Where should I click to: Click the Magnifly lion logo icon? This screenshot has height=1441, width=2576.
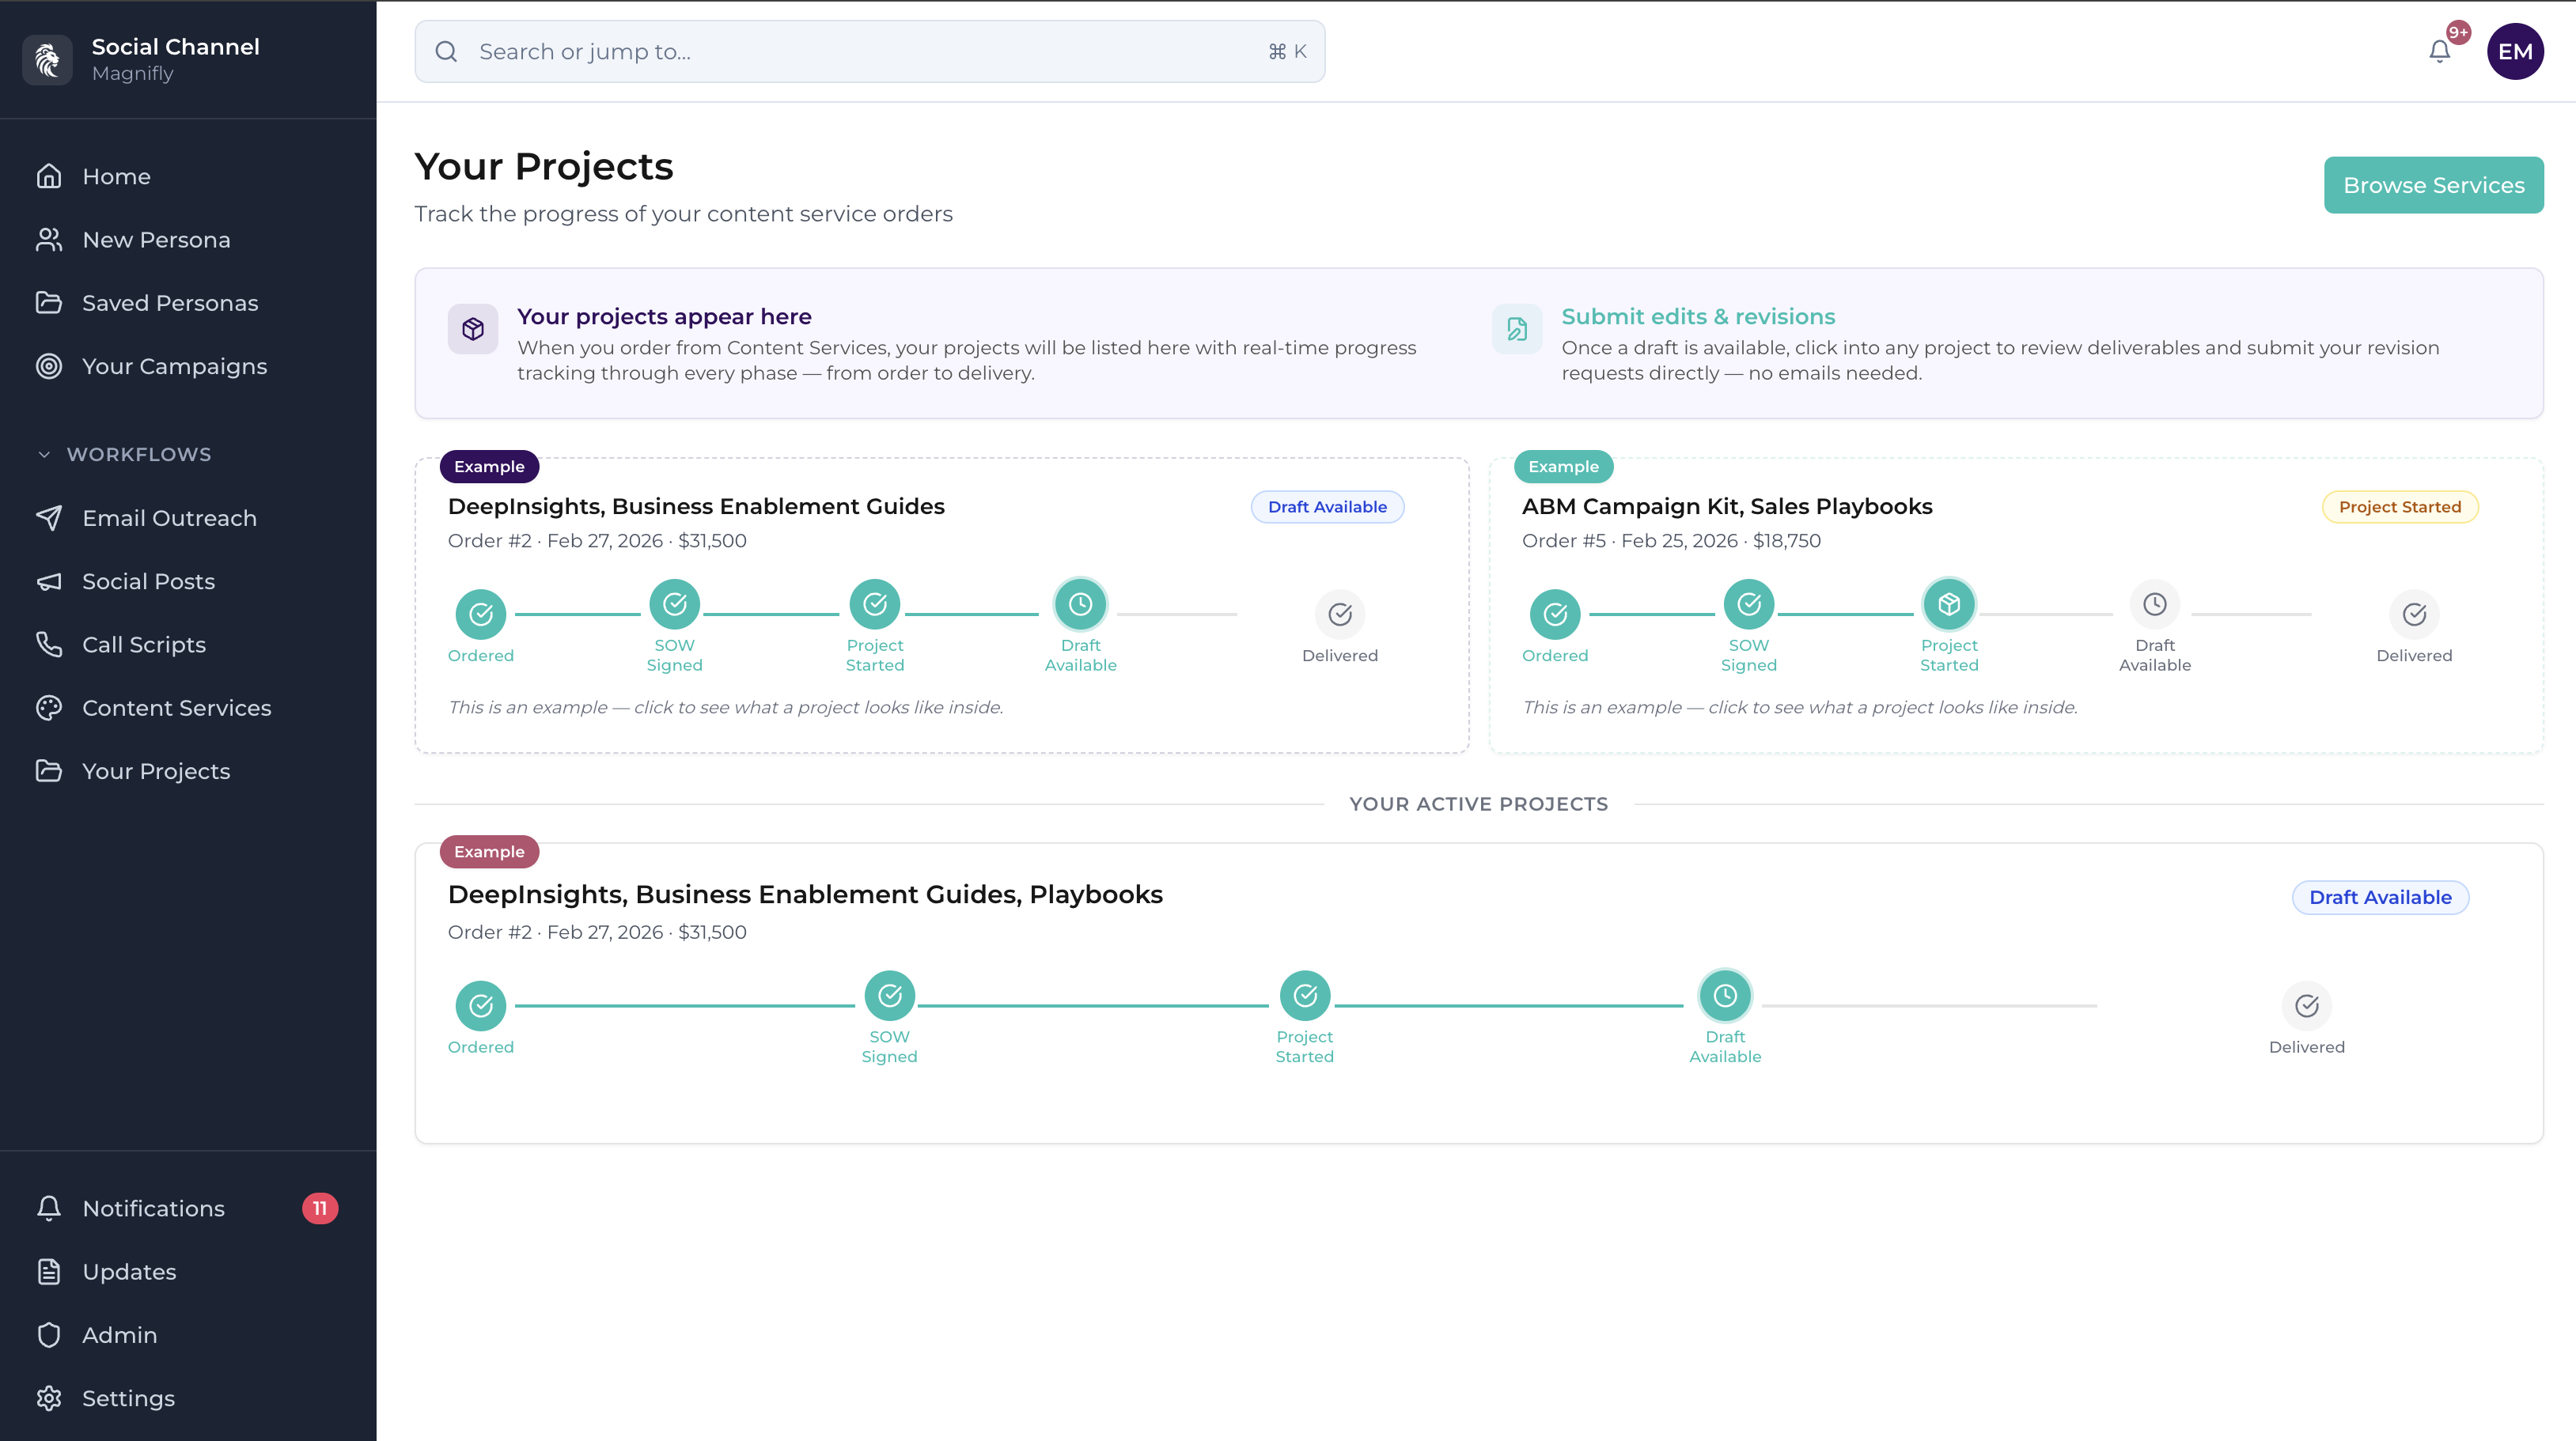tap(47, 60)
